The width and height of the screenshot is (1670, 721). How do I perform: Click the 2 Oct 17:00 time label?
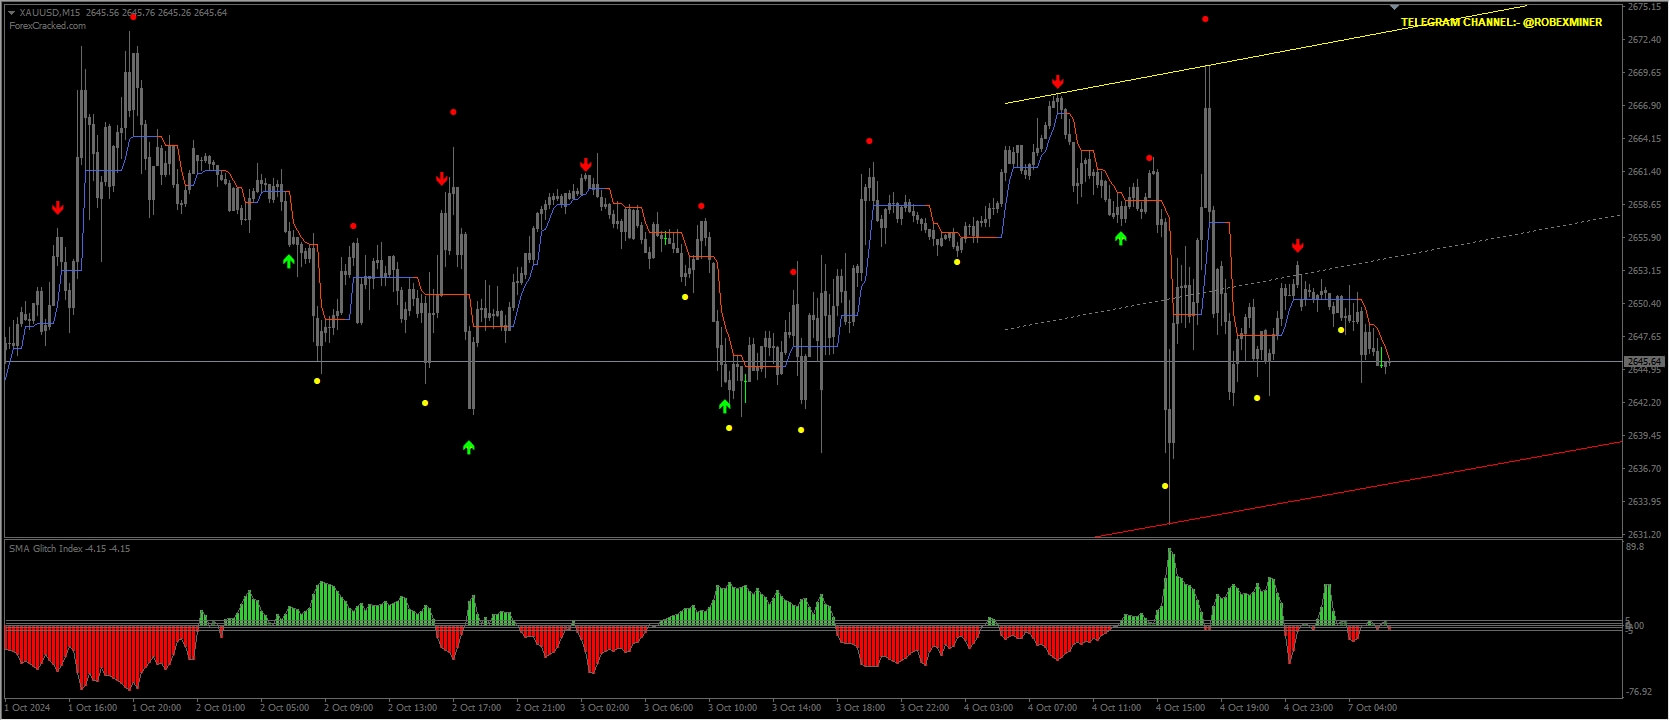point(476,708)
